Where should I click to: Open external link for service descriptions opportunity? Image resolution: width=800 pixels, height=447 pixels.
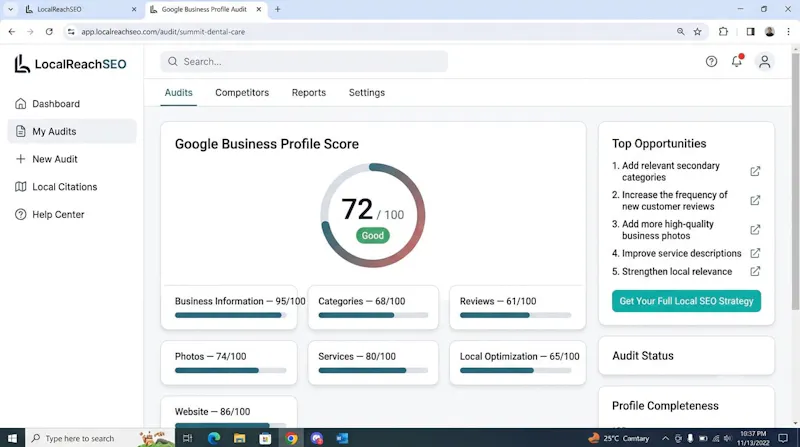pos(755,253)
